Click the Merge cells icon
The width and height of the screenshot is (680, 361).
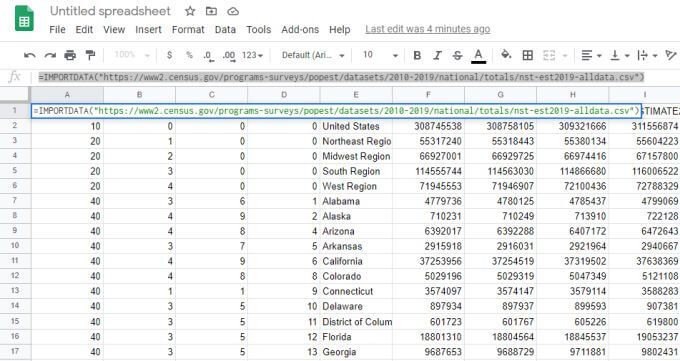click(549, 55)
